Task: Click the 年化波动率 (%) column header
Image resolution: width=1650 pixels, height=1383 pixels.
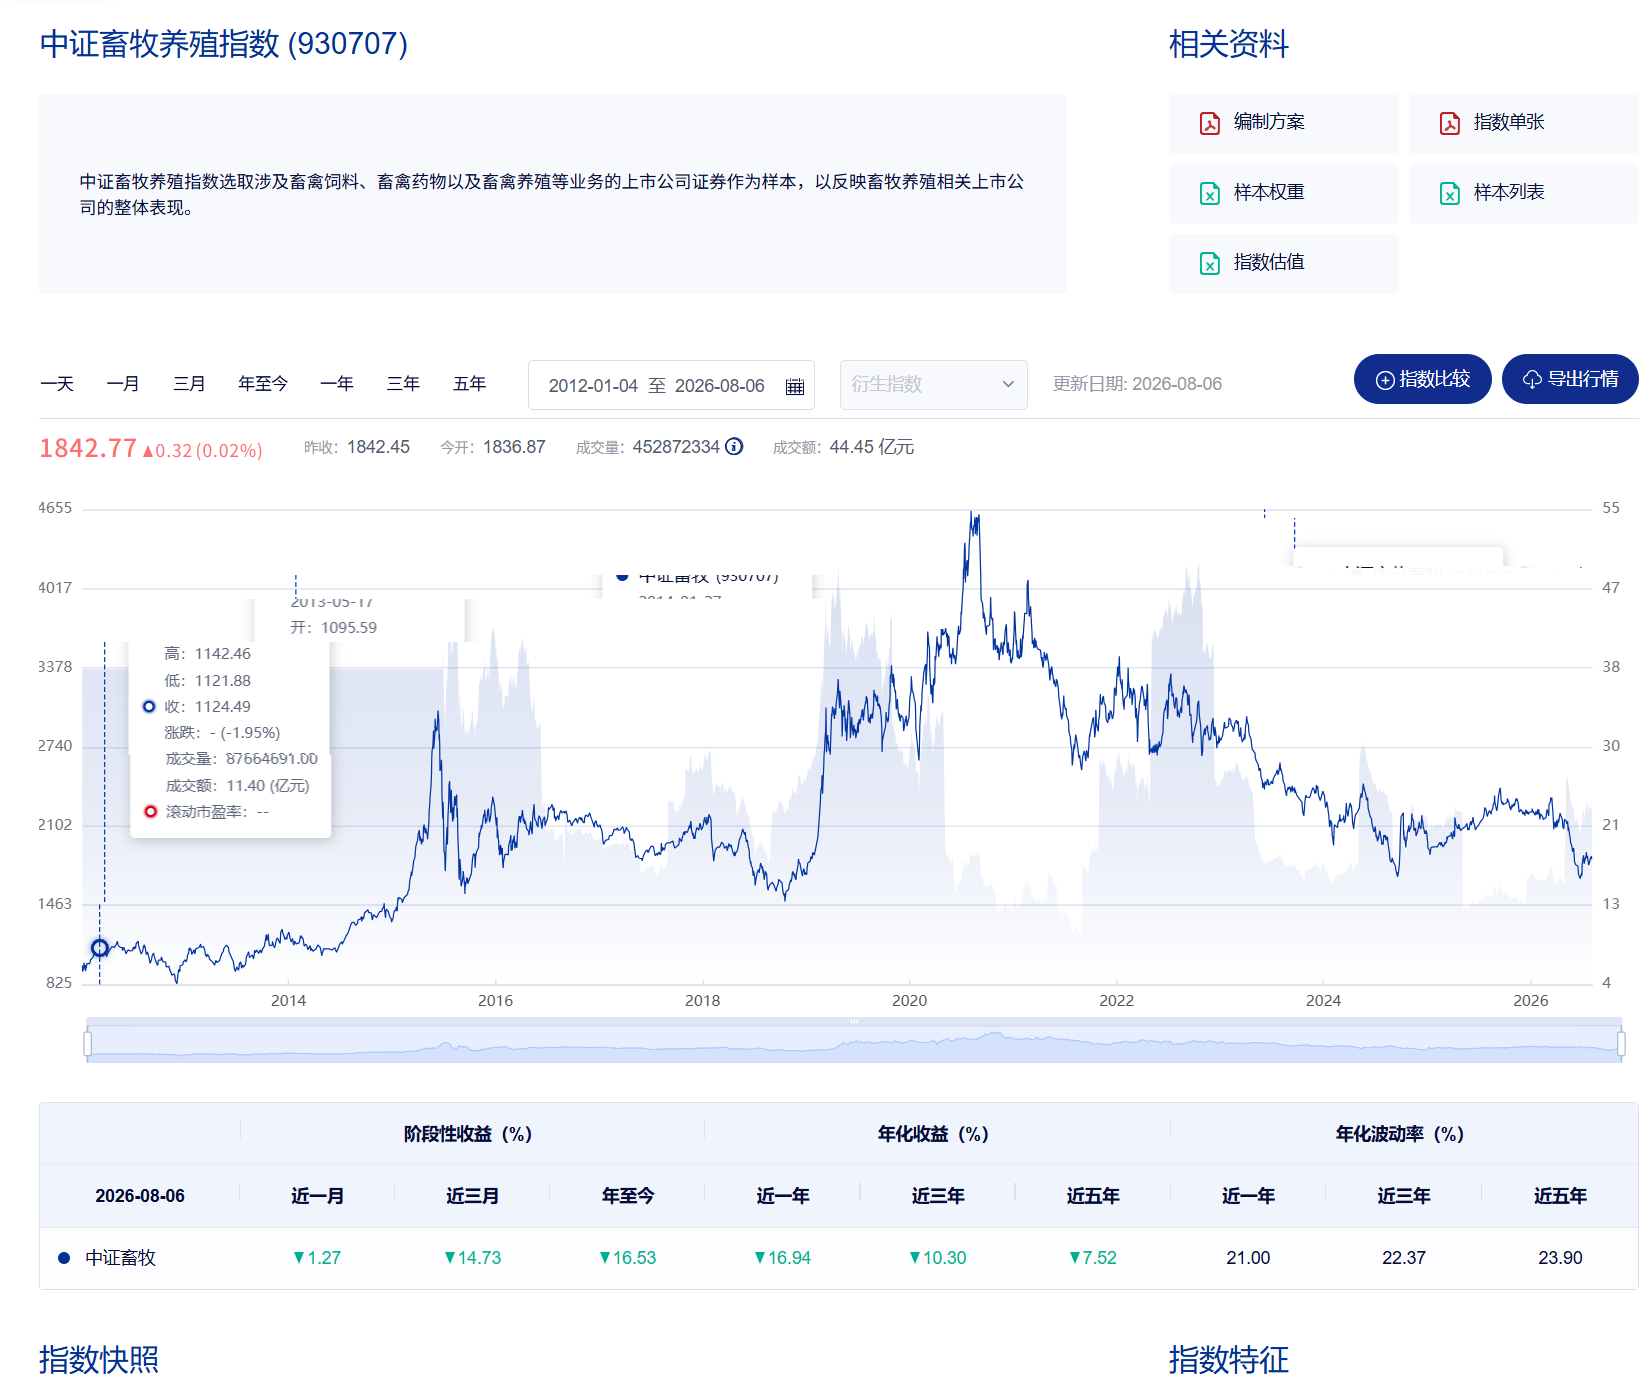Action: click(x=1400, y=1134)
